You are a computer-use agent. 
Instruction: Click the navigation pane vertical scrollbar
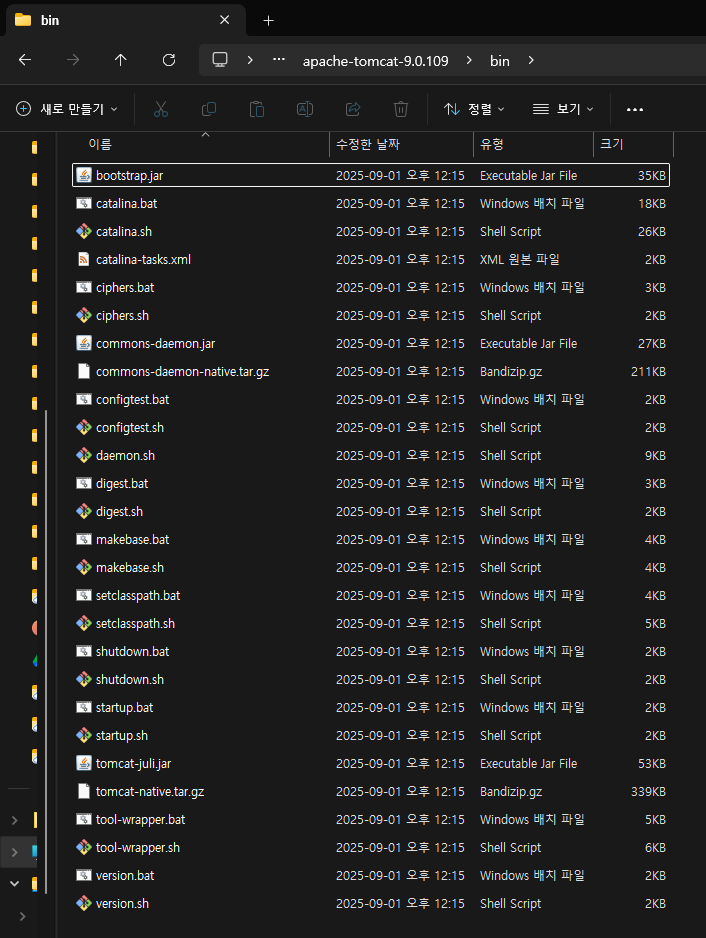pyautogui.click(x=46, y=652)
